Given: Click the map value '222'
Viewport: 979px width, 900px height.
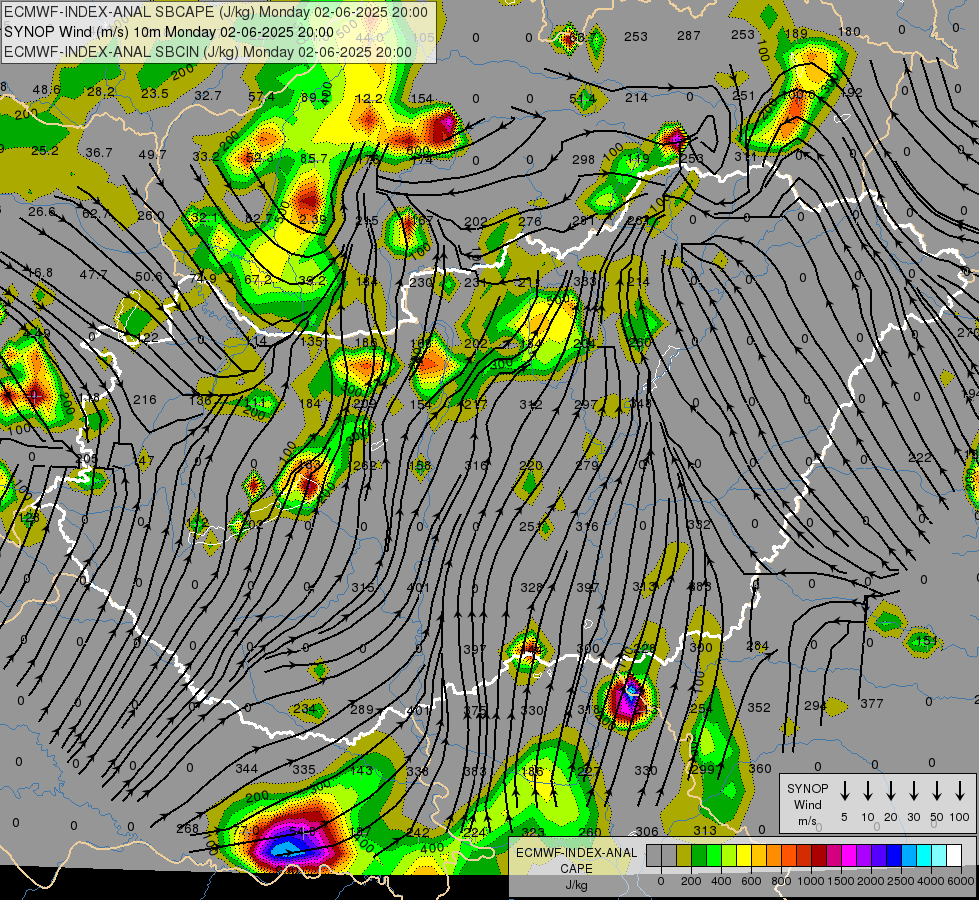Looking at the screenshot, I should [x=920, y=458].
